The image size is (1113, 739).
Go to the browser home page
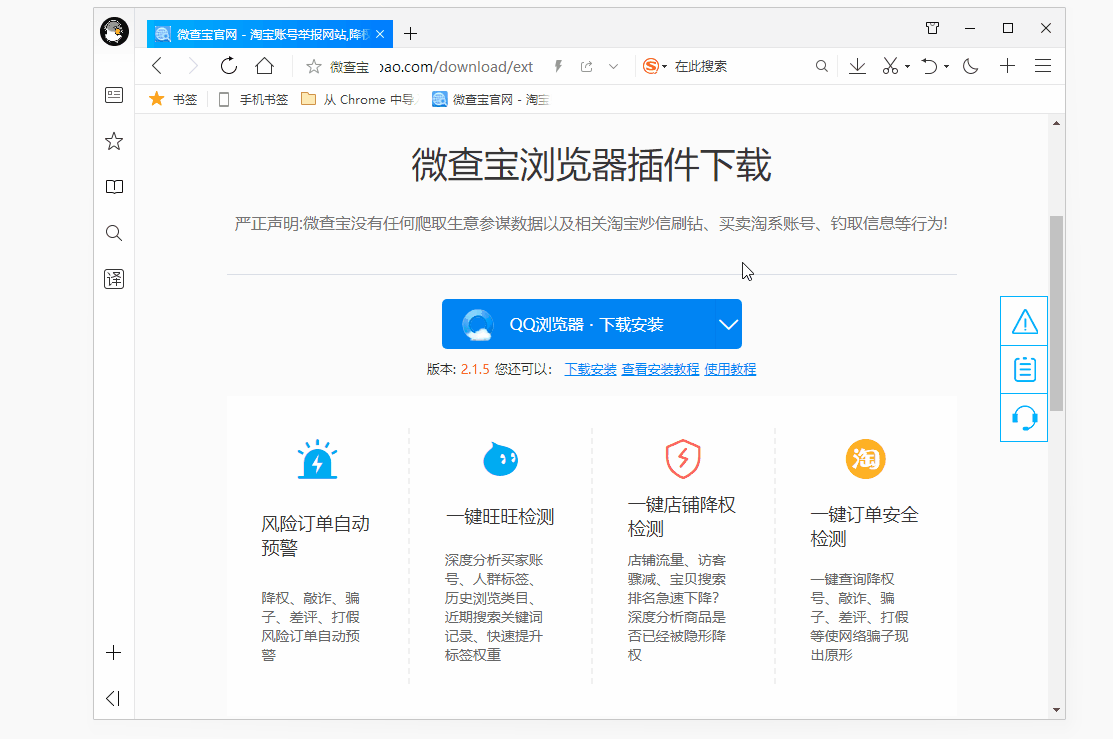(x=265, y=66)
